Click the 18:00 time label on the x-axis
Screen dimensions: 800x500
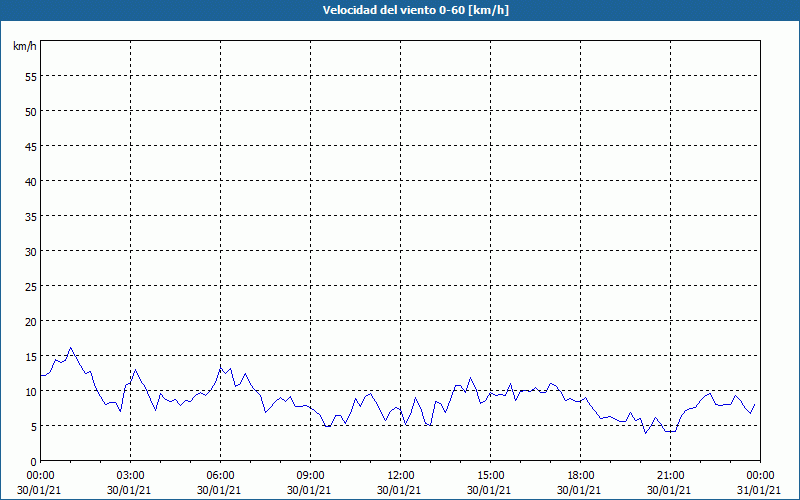(x=580, y=475)
